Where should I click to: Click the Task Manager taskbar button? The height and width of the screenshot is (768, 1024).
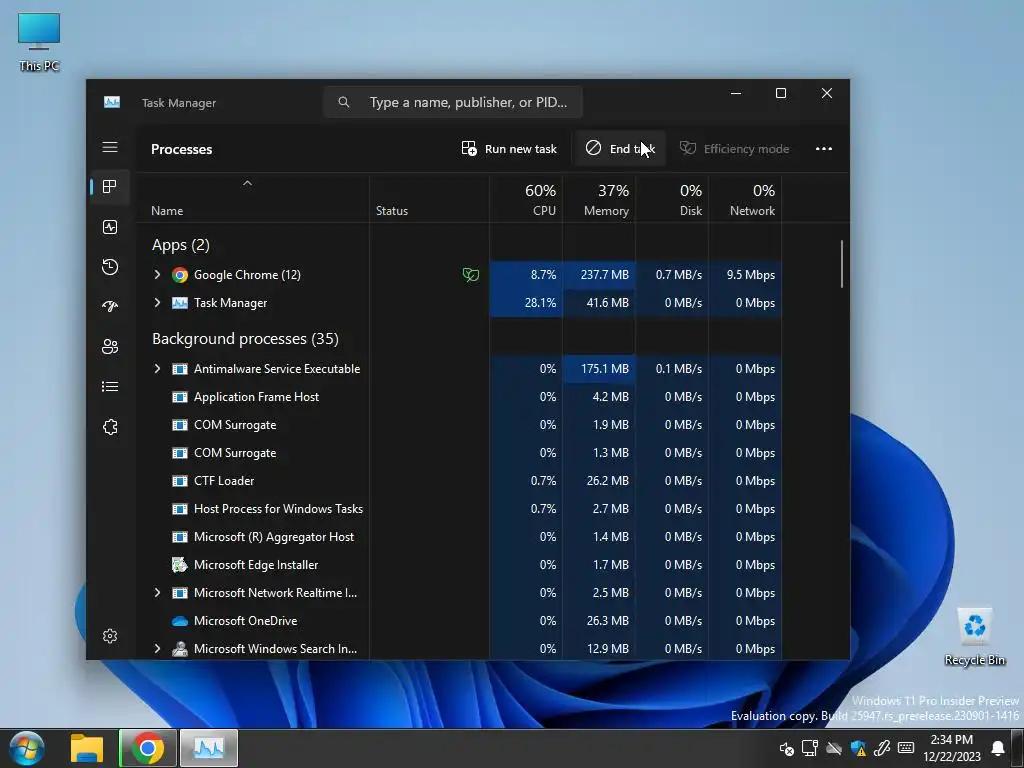point(208,748)
